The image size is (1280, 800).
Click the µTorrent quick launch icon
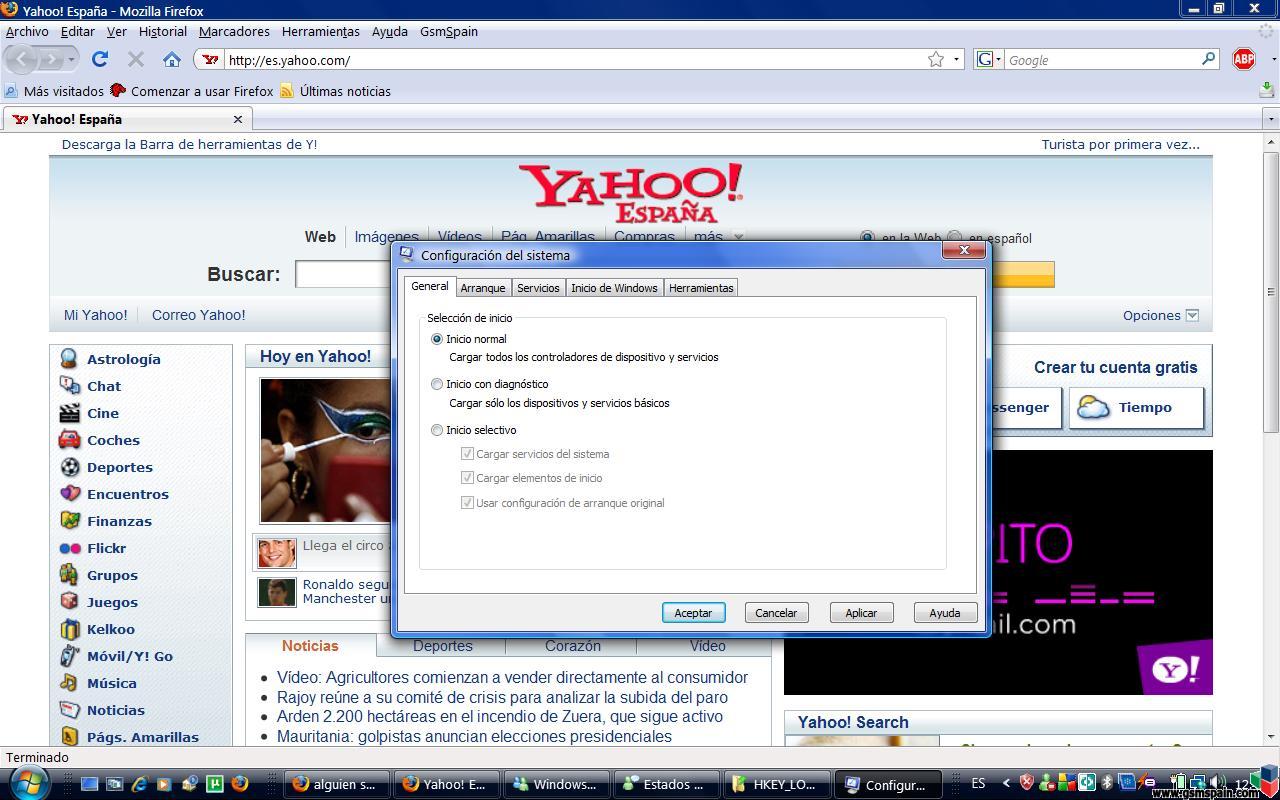pyautogui.click(x=214, y=784)
